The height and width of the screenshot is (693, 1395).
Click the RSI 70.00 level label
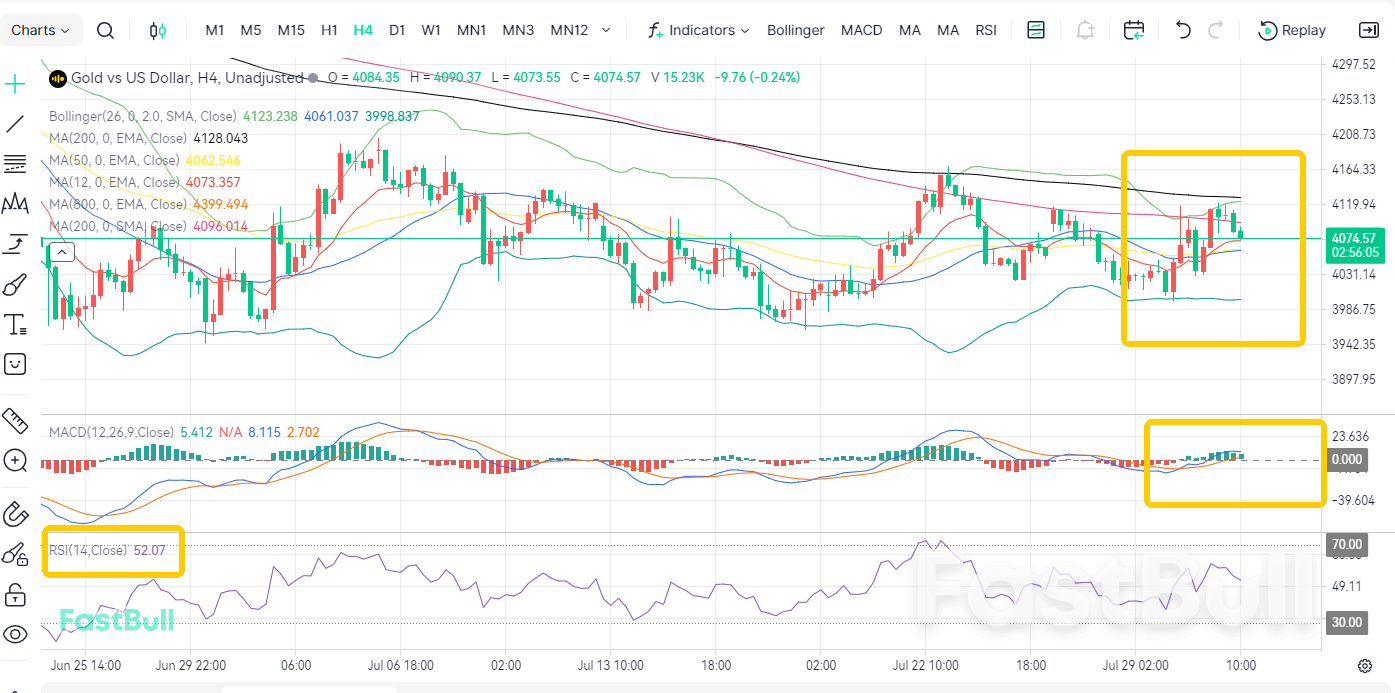pyautogui.click(x=1346, y=545)
